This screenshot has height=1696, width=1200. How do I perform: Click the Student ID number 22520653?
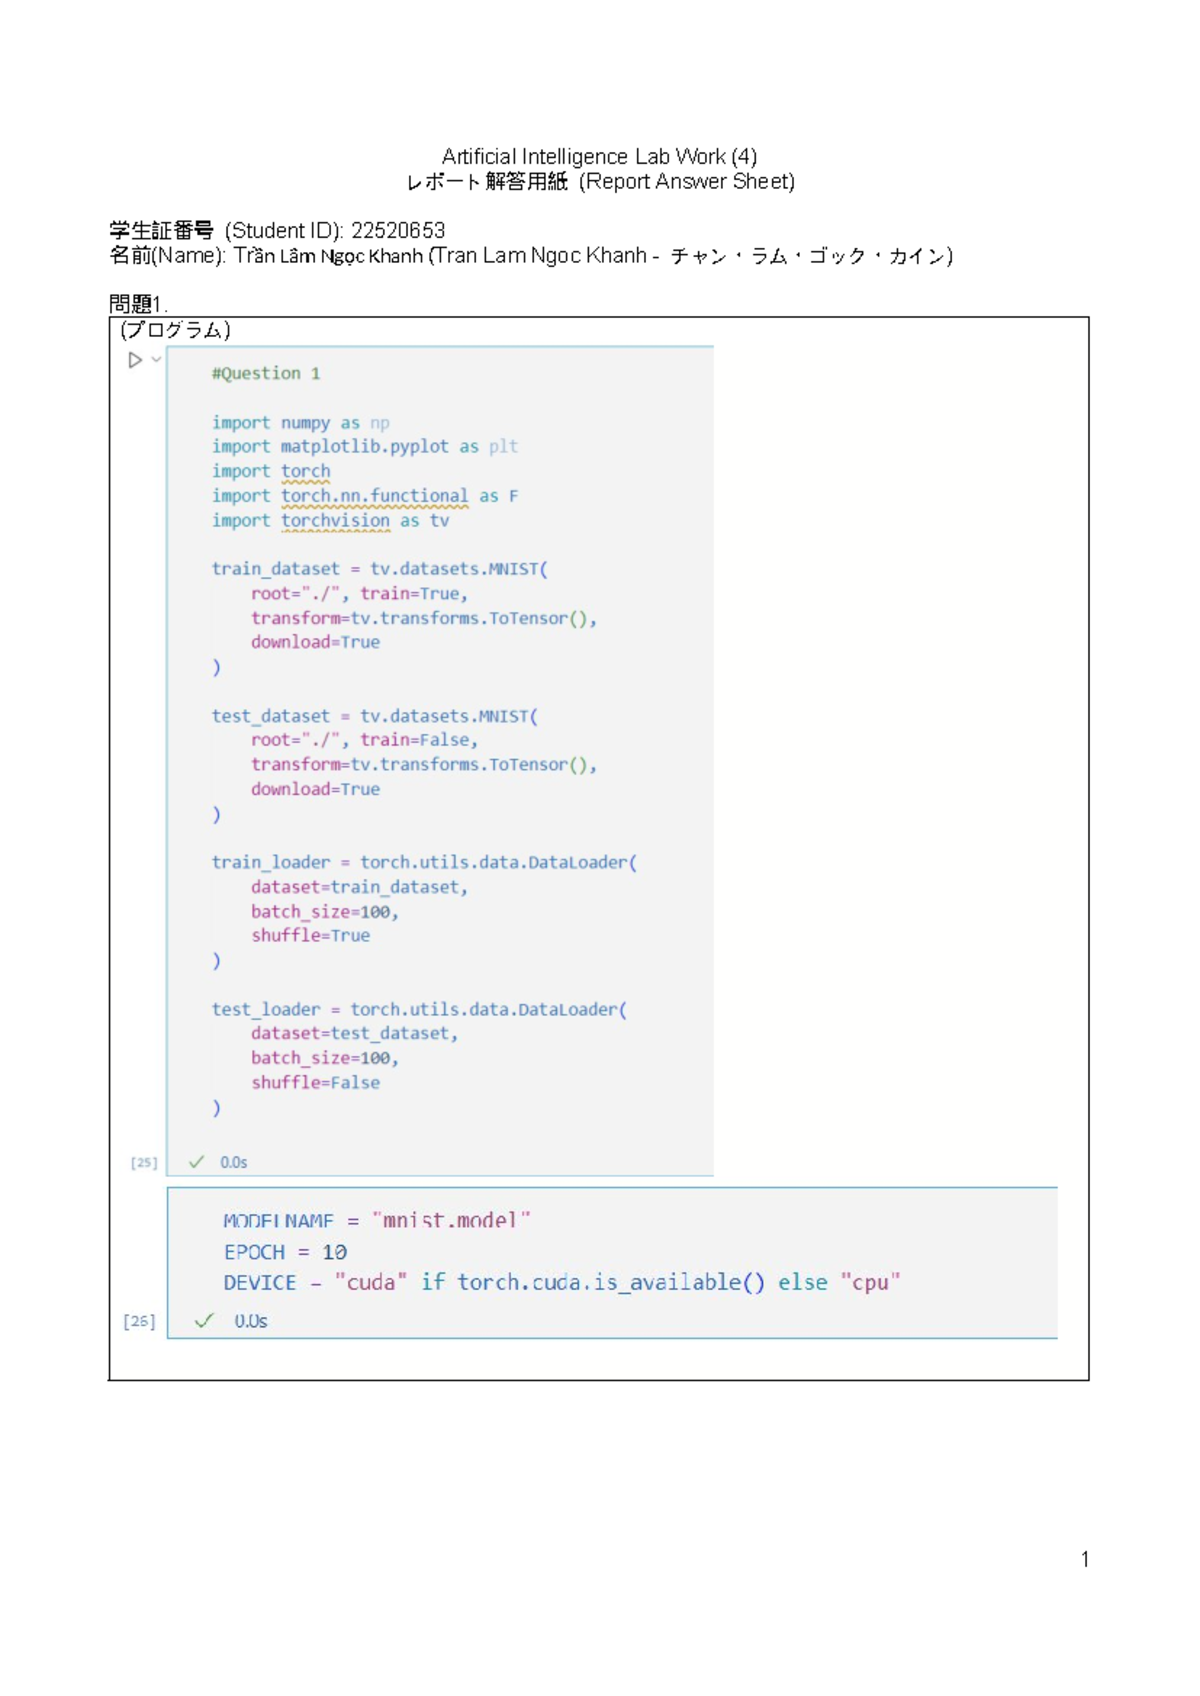[398, 231]
